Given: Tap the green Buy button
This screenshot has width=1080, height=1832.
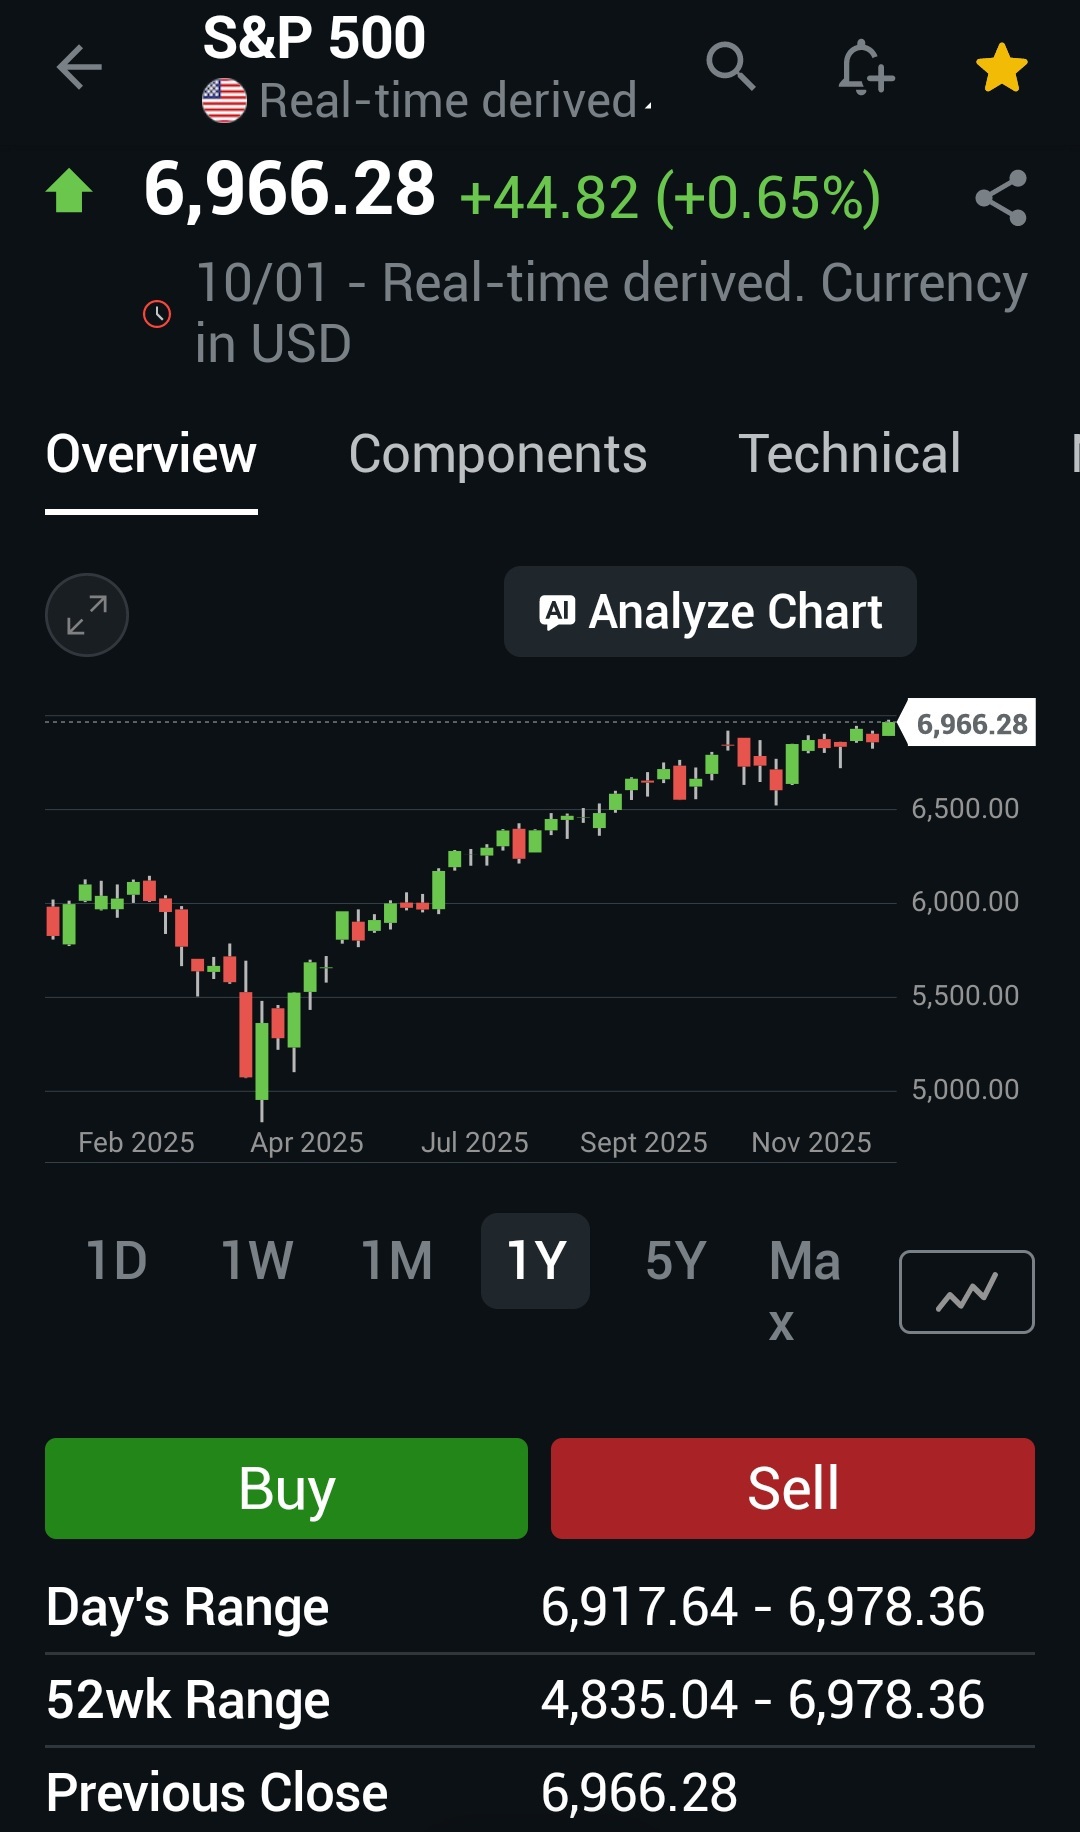Looking at the screenshot, I should (x=286, y=1488).
